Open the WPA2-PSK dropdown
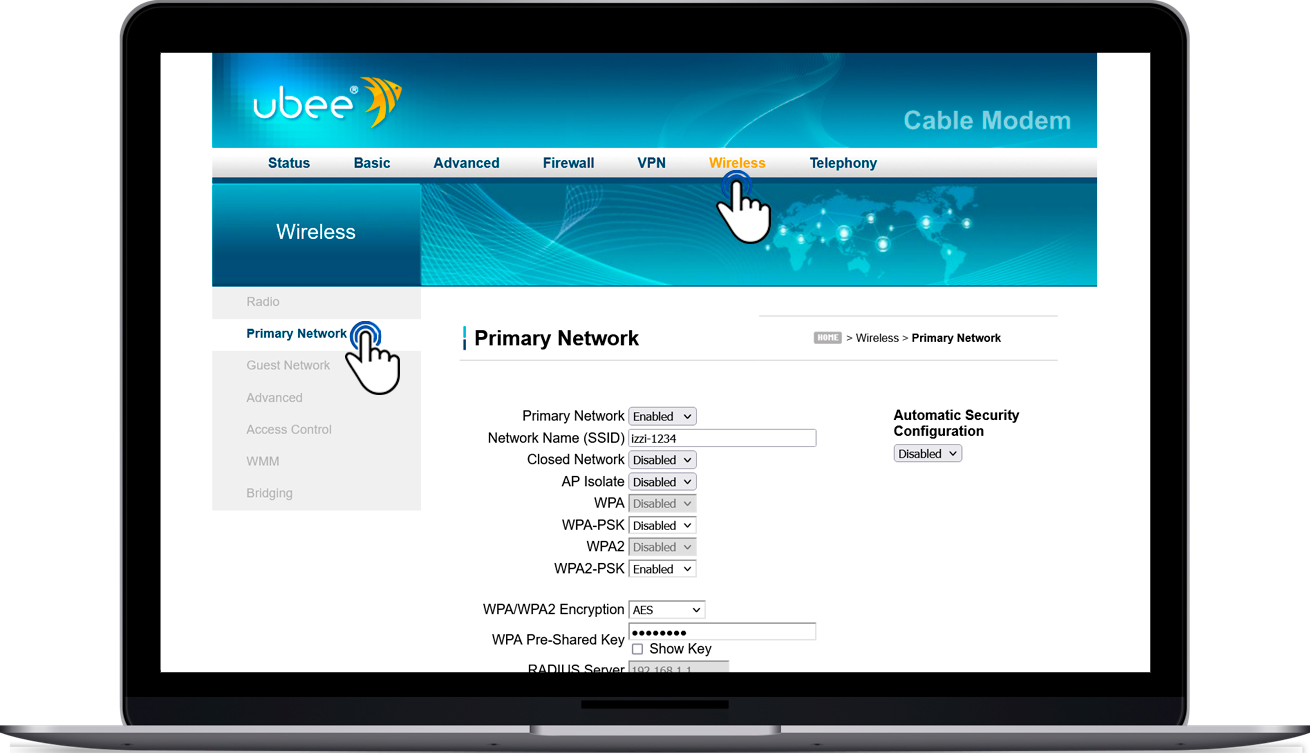Viewport: 1310px width, 754px height. [x=662, y=569]
